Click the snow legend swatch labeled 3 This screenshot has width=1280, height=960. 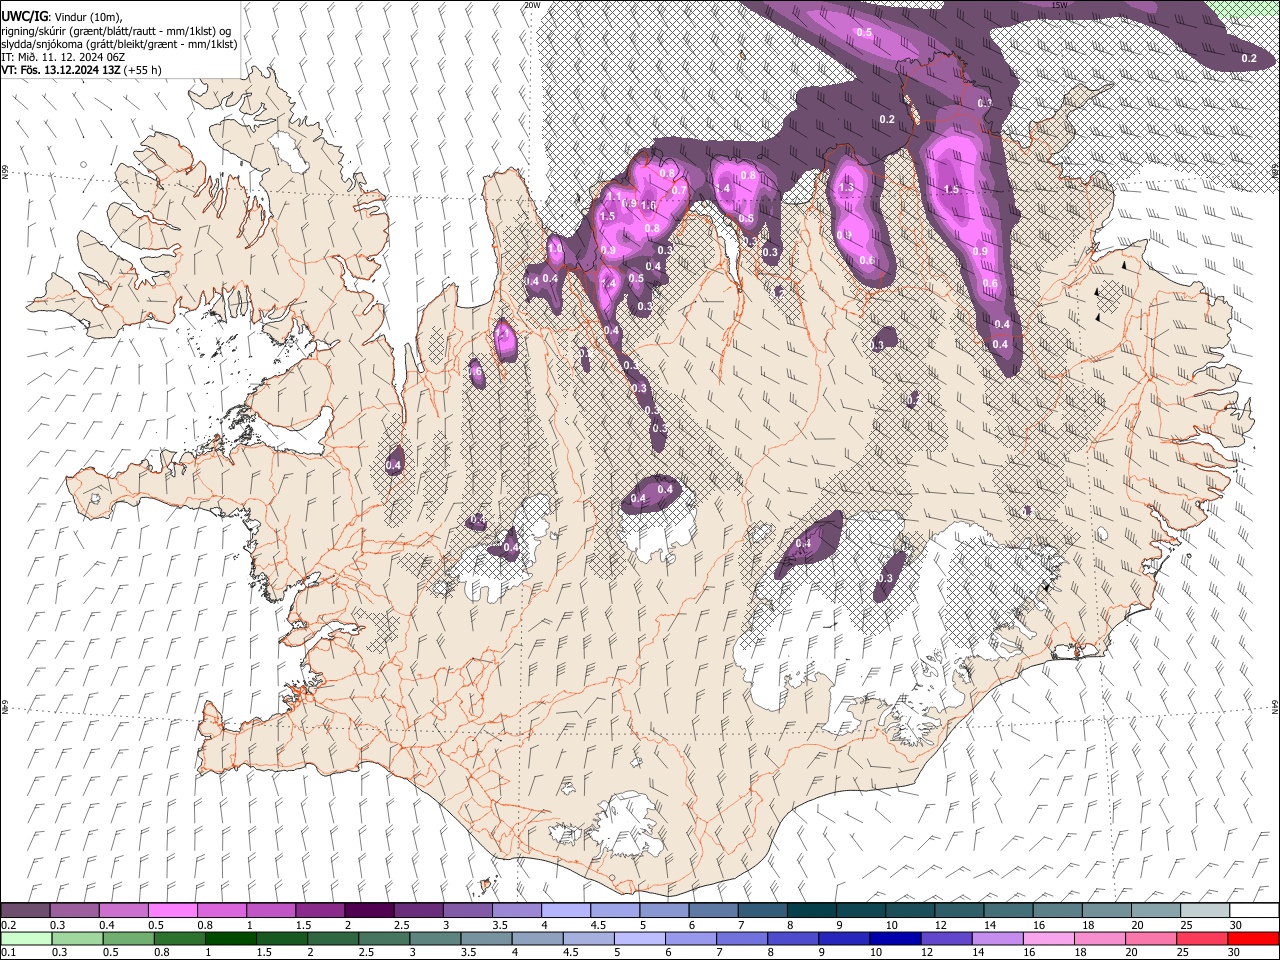(x=467, y=911)
